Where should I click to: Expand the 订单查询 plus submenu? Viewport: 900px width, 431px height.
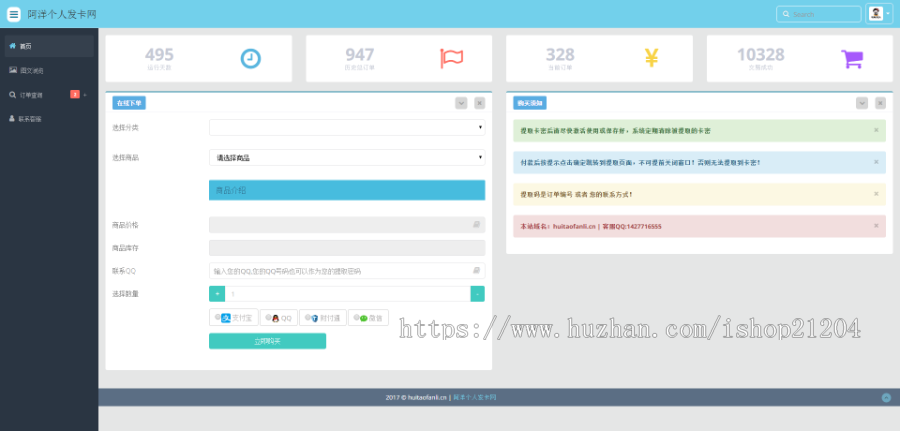[85, 95]
